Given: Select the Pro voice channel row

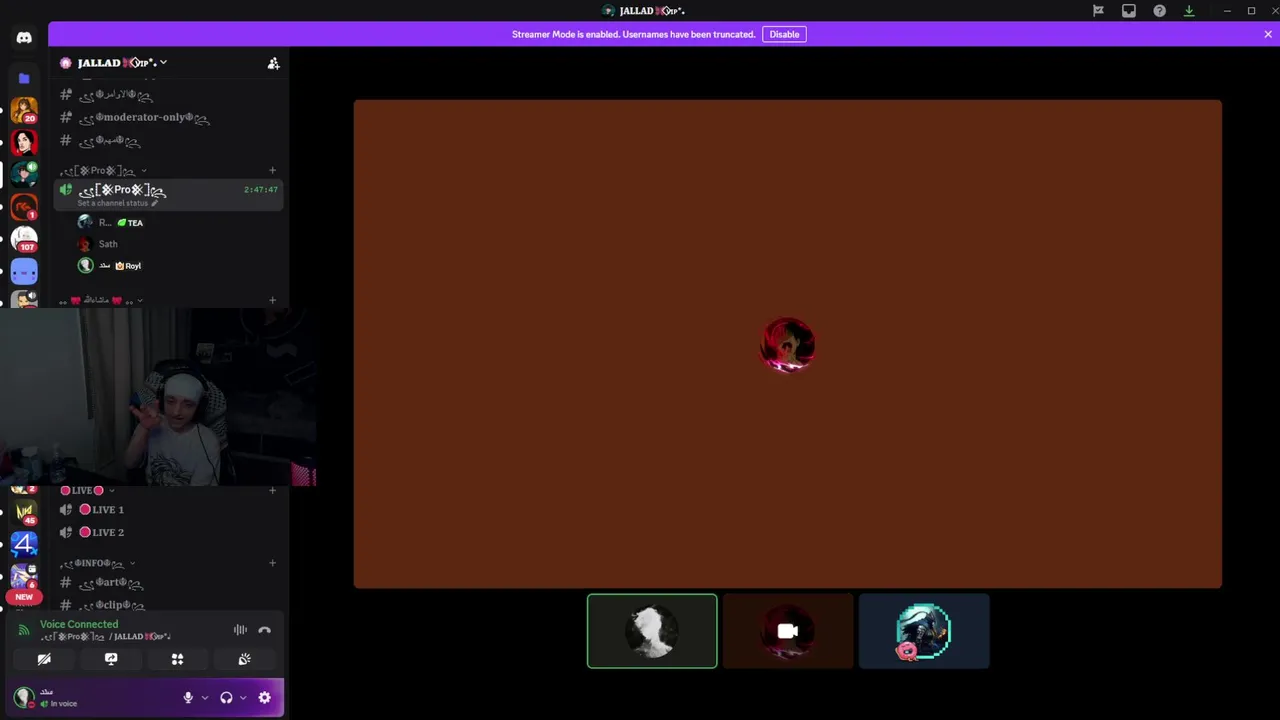Looking at the screenshot, I should tap(168, 195).
